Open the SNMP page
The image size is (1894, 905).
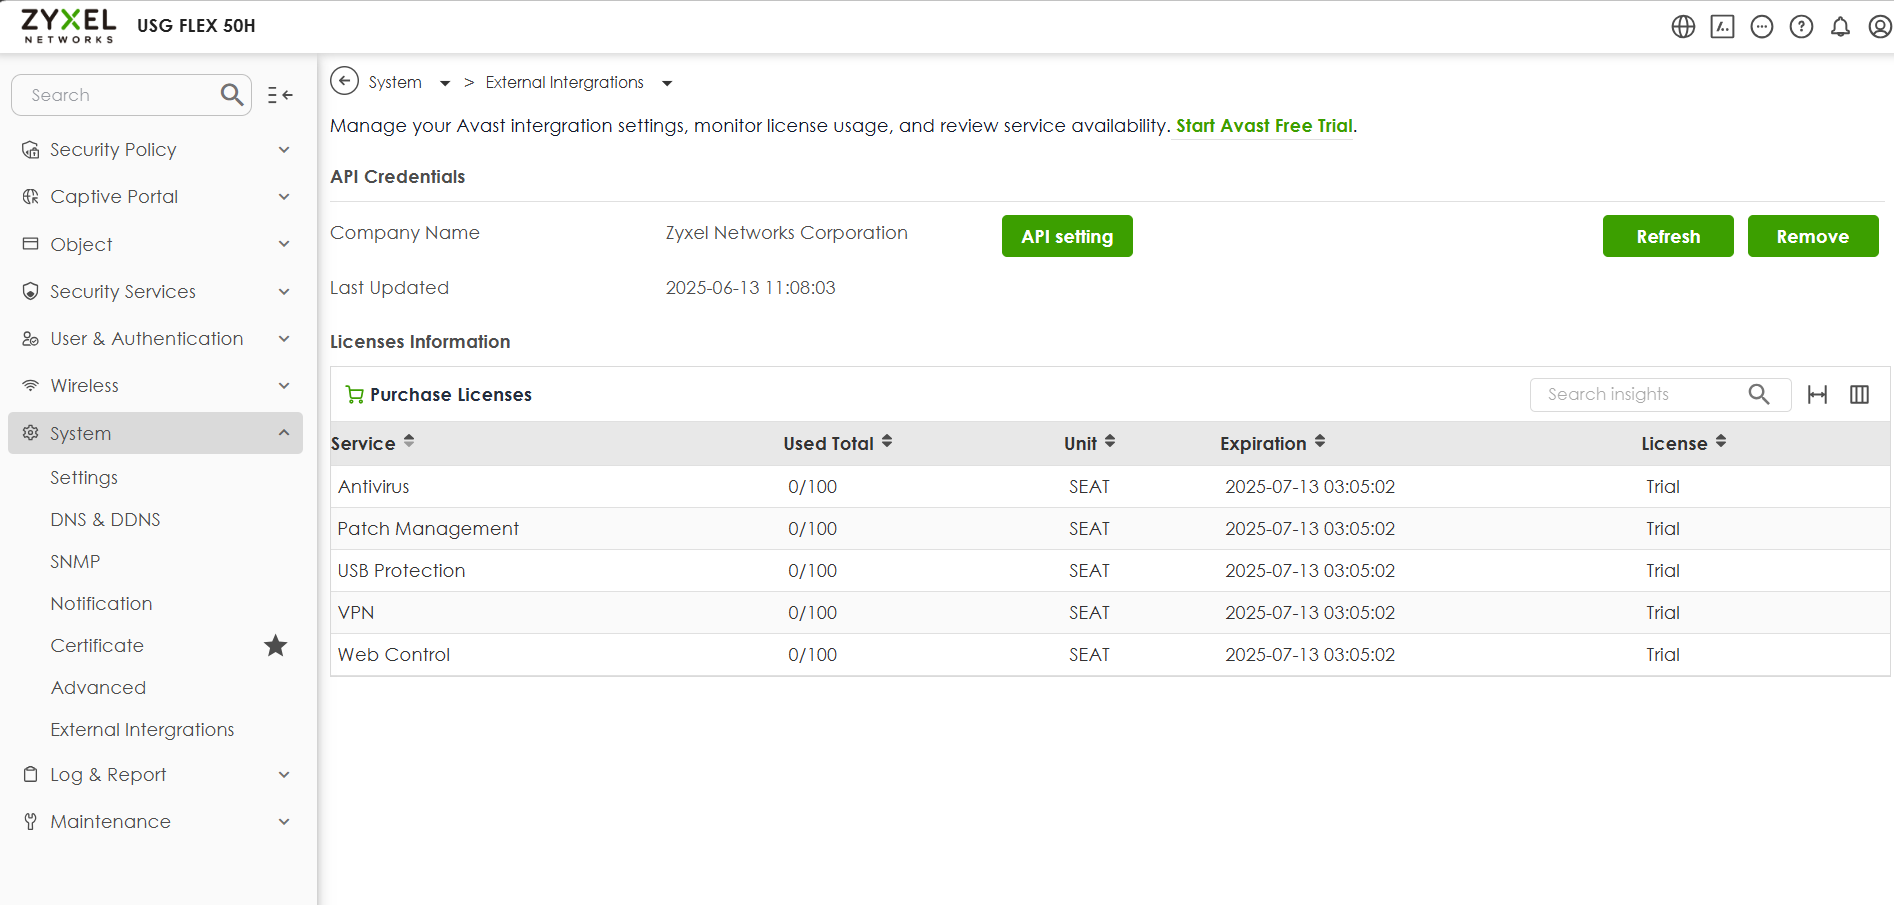click(75, 562)
